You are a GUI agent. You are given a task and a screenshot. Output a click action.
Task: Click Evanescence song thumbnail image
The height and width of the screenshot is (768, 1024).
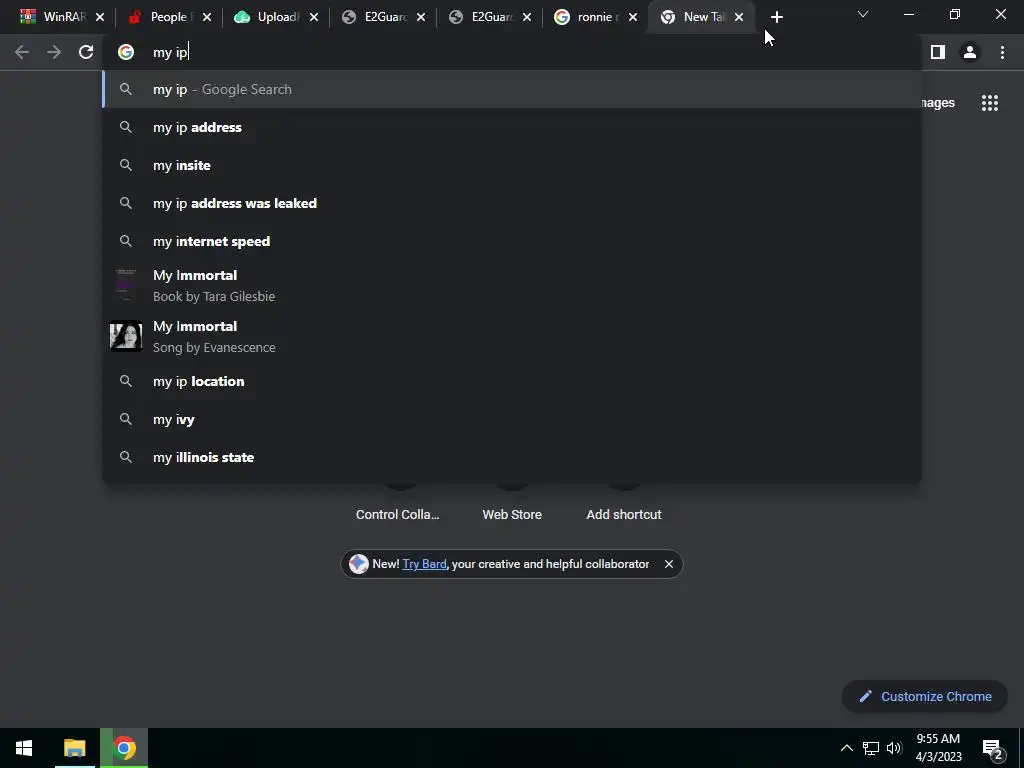[126, 336]
